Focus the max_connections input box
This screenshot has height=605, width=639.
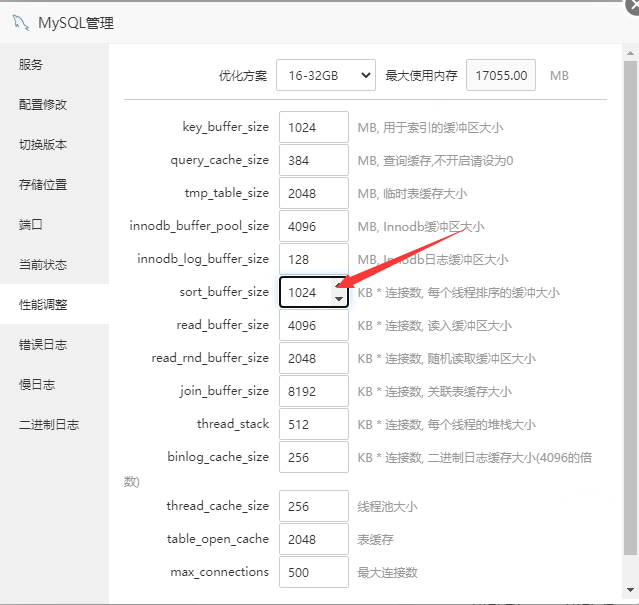313,572
